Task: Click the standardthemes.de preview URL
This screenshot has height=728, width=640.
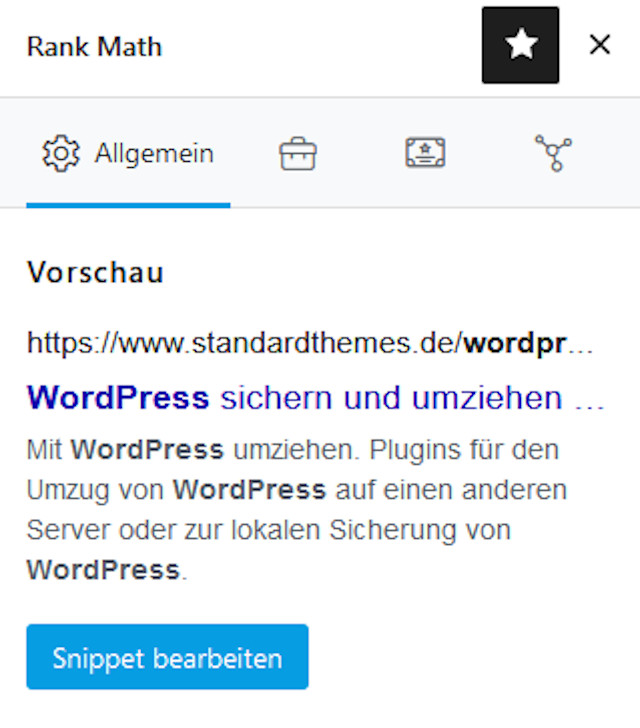Action: (310, 343)
